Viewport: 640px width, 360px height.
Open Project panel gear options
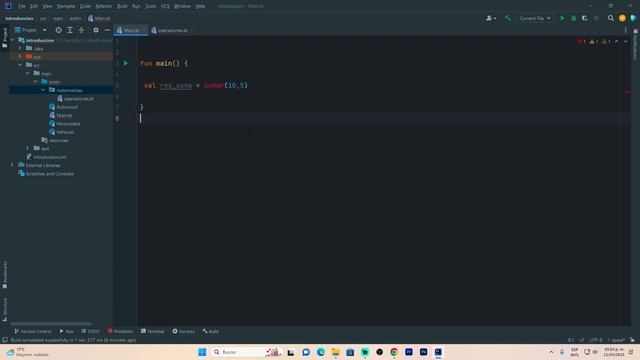96,30
